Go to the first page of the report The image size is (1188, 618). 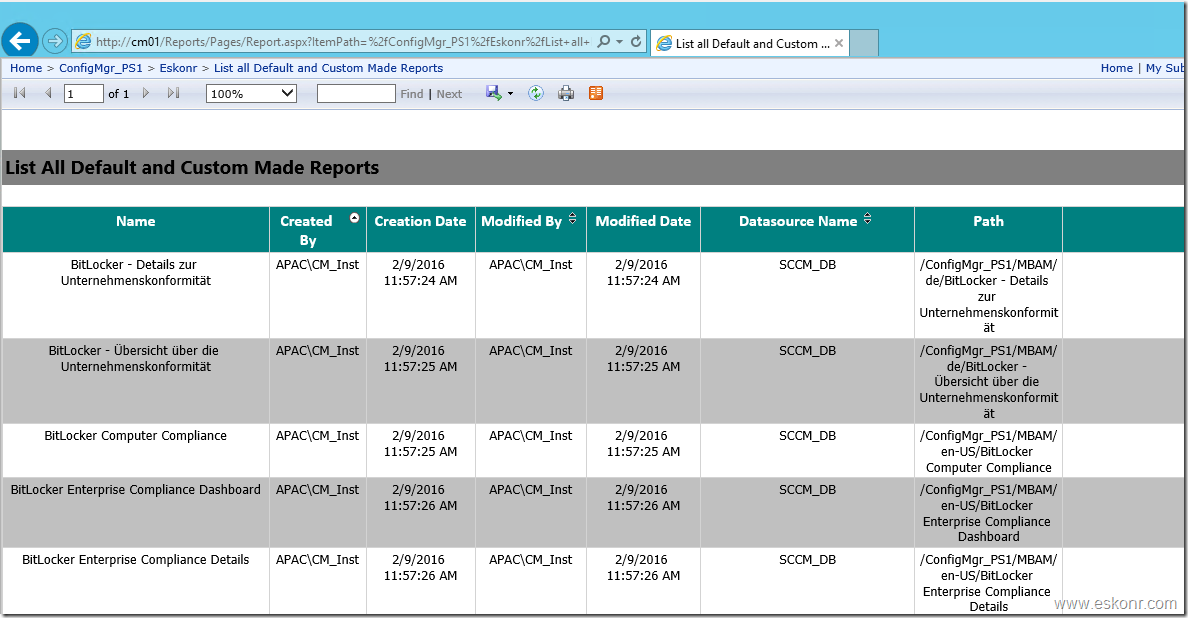point(18,93)
